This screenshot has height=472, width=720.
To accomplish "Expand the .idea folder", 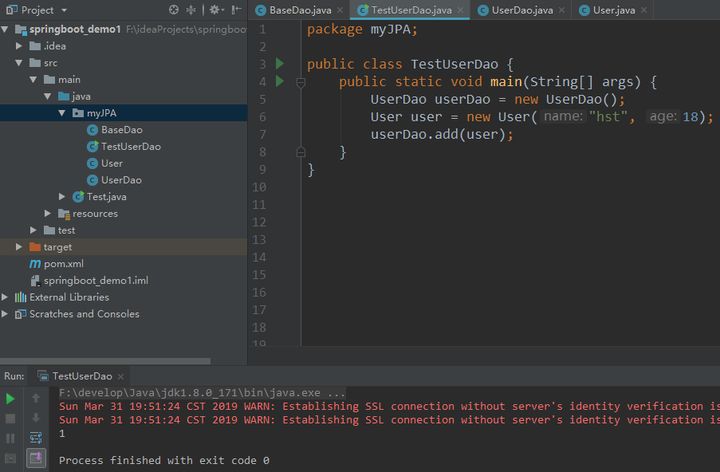I will [19, 46].
